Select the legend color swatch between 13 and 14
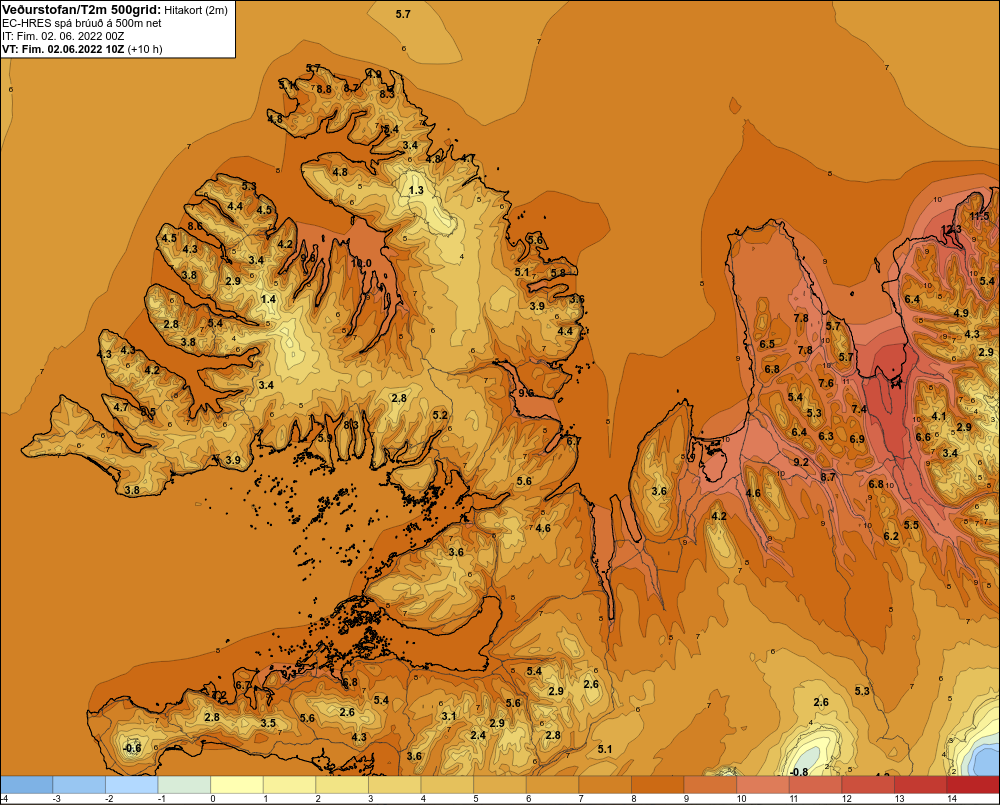1000x805 pixels. coord(920,785)
